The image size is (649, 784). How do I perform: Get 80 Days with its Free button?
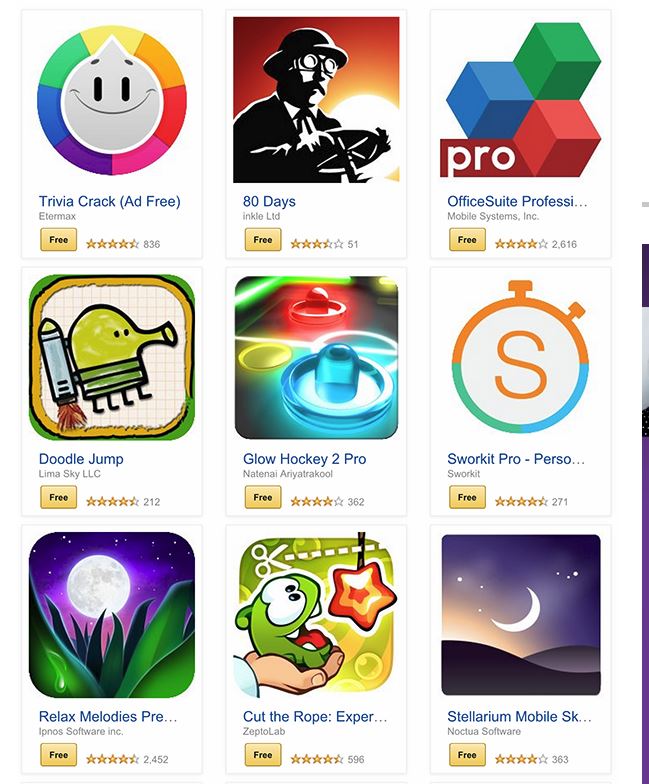[263, 240]
